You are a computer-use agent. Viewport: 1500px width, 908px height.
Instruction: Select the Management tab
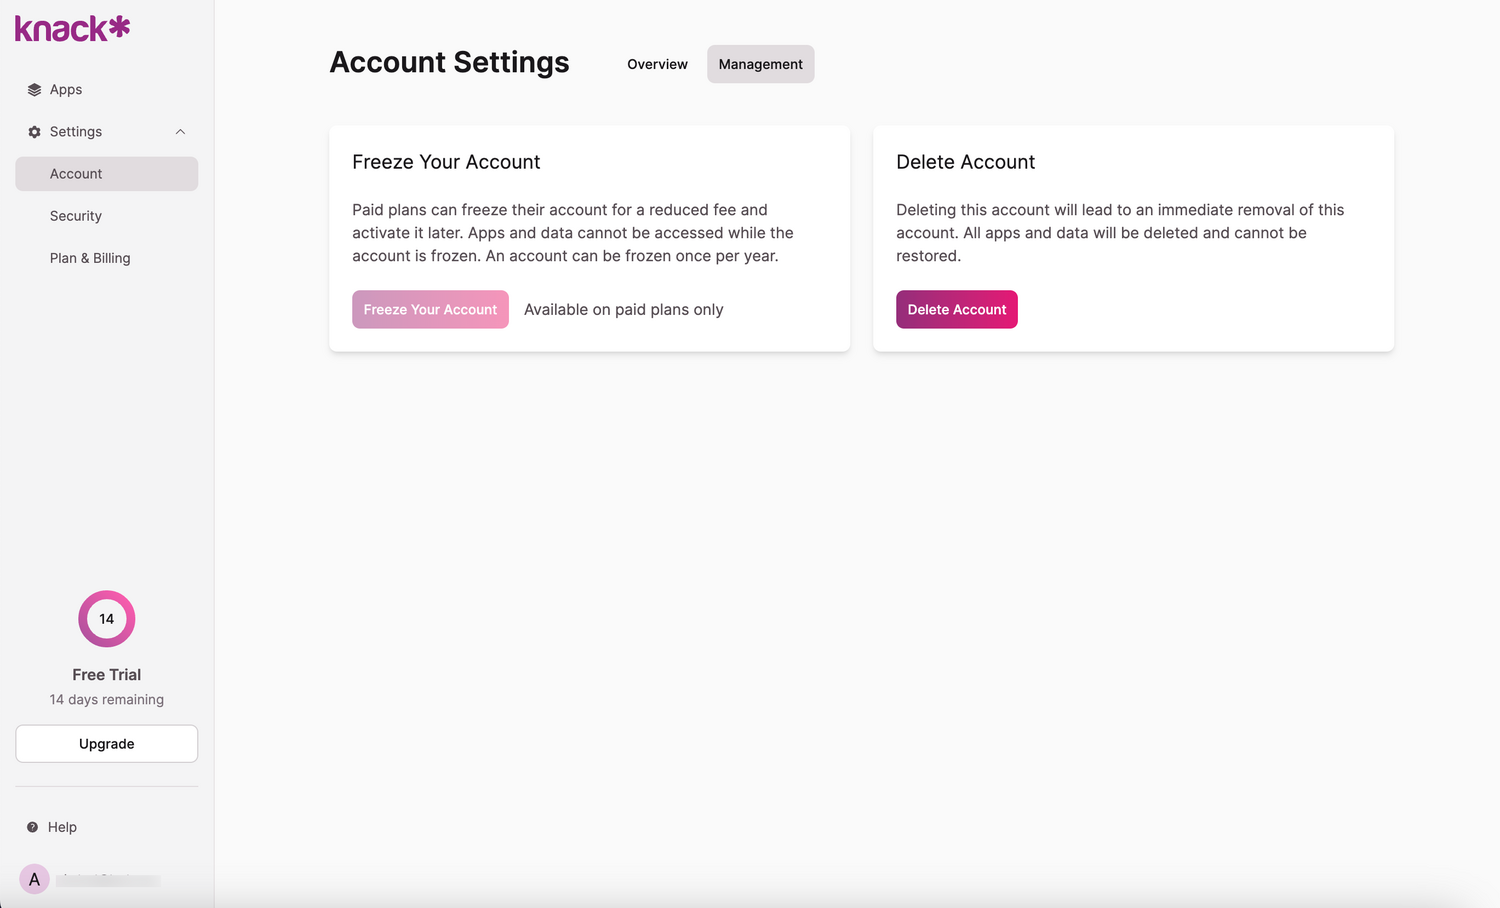click(x=760, y=64)
